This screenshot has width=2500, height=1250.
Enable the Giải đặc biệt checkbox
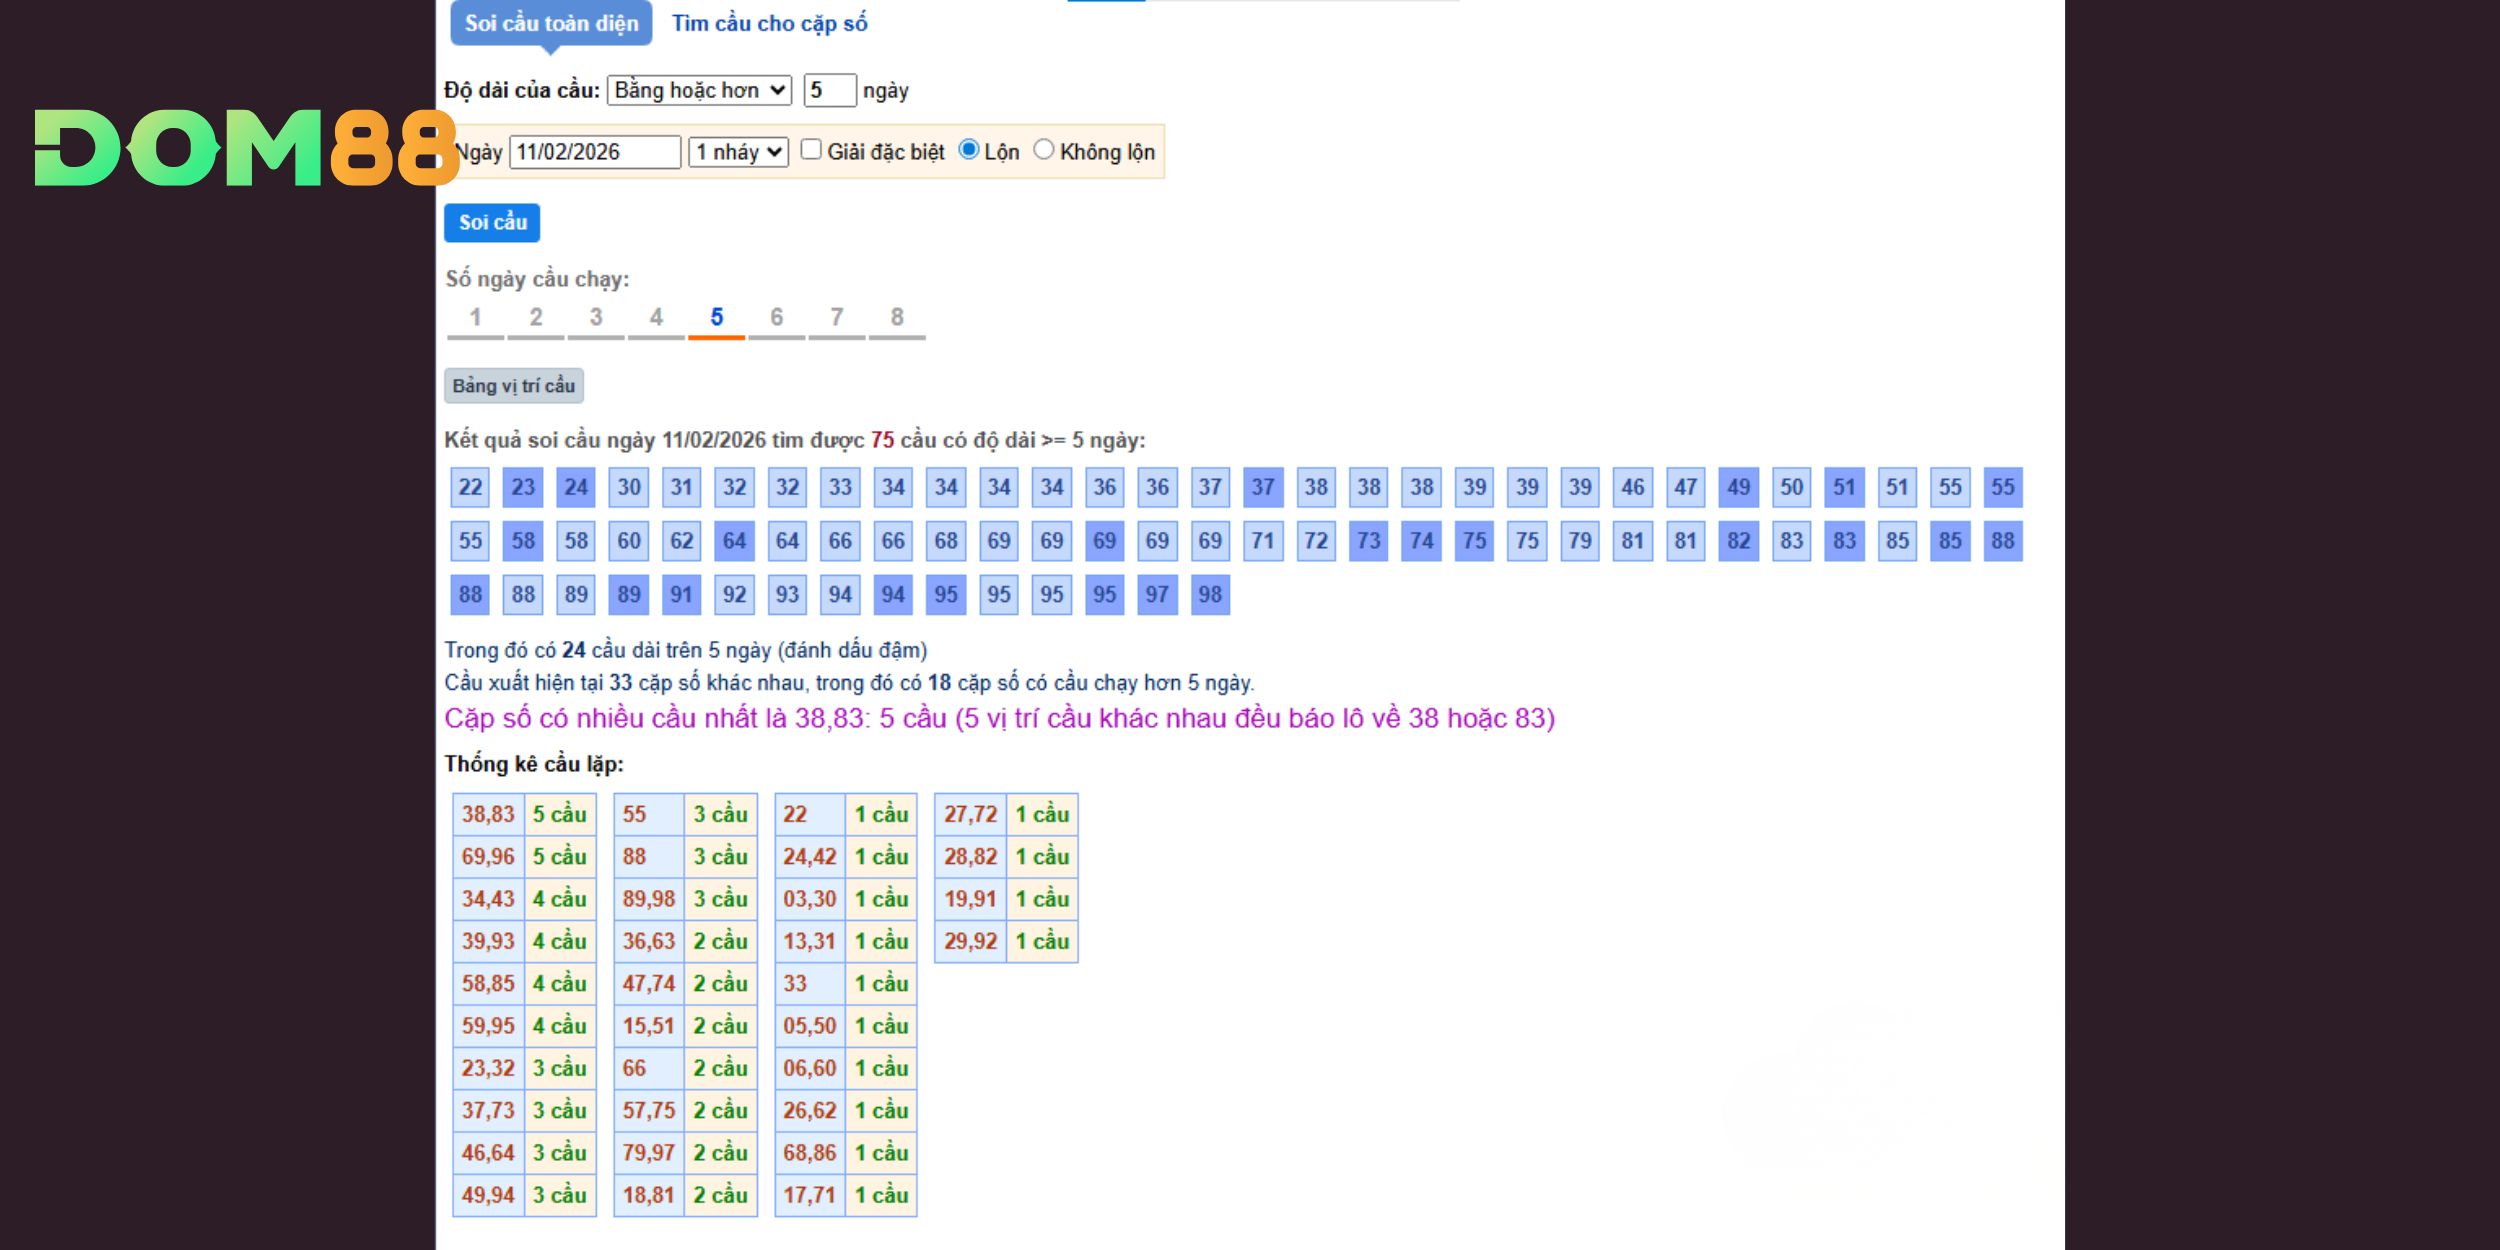coord(811,150)
